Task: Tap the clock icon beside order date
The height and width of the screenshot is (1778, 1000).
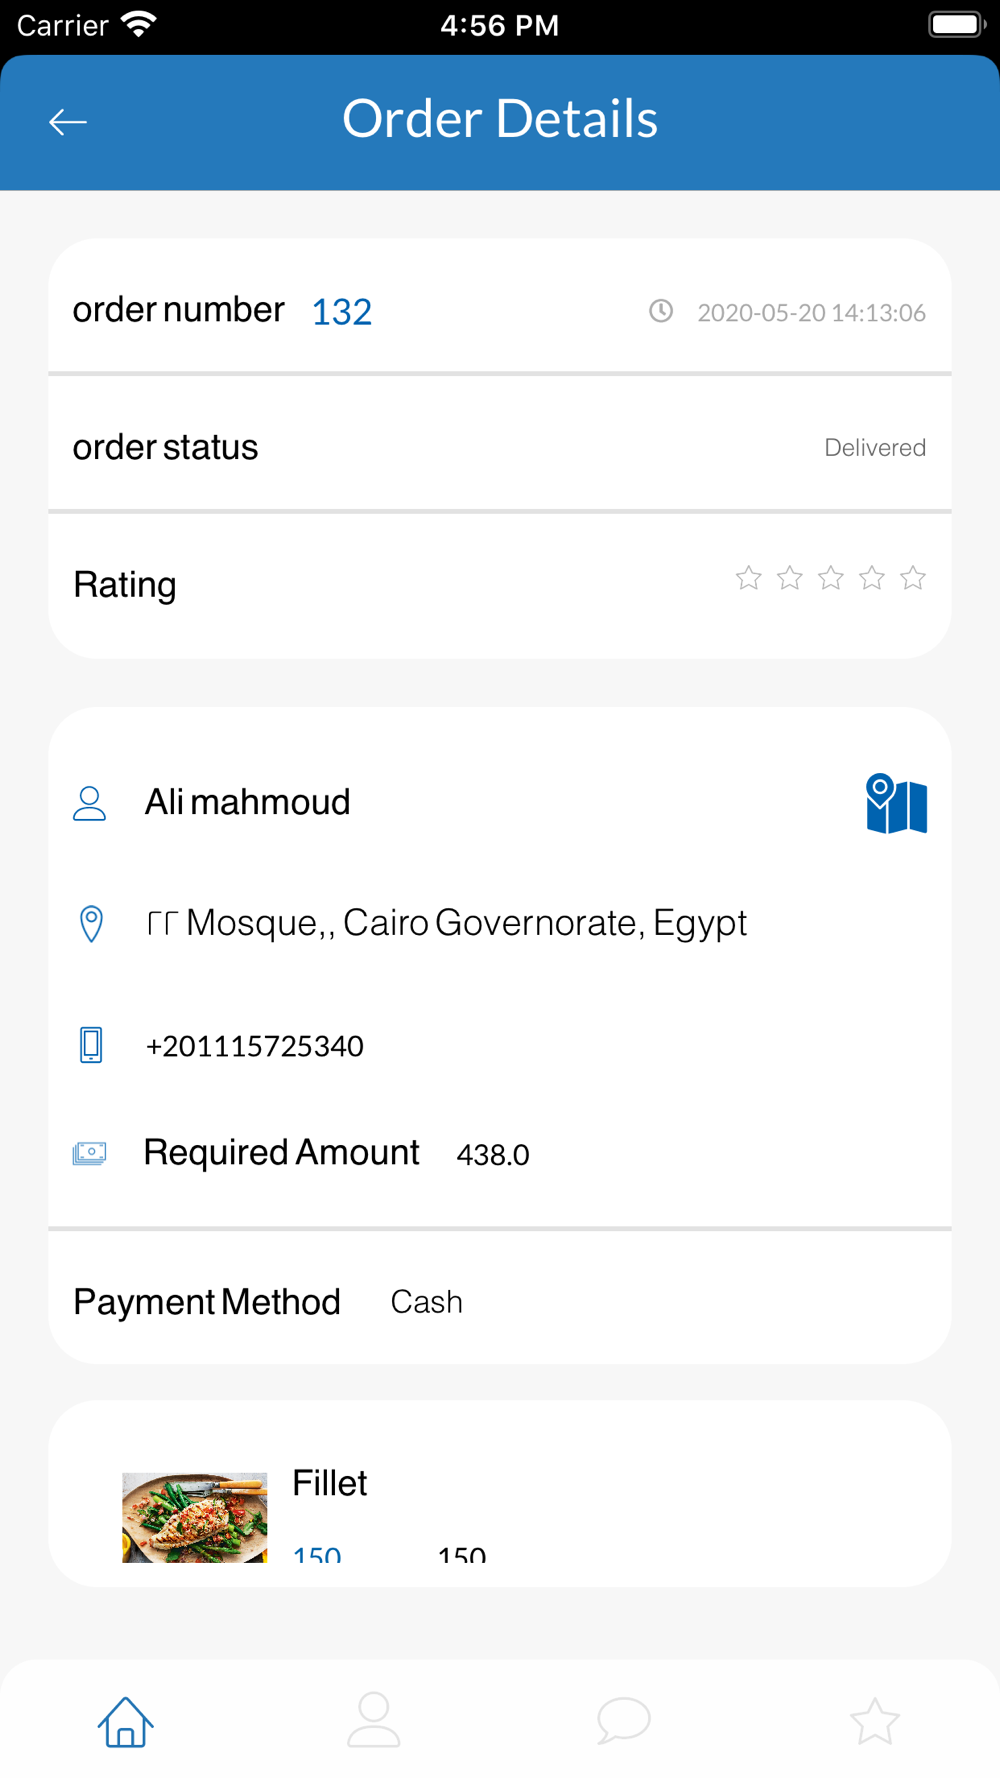Action: pos(660,311)
